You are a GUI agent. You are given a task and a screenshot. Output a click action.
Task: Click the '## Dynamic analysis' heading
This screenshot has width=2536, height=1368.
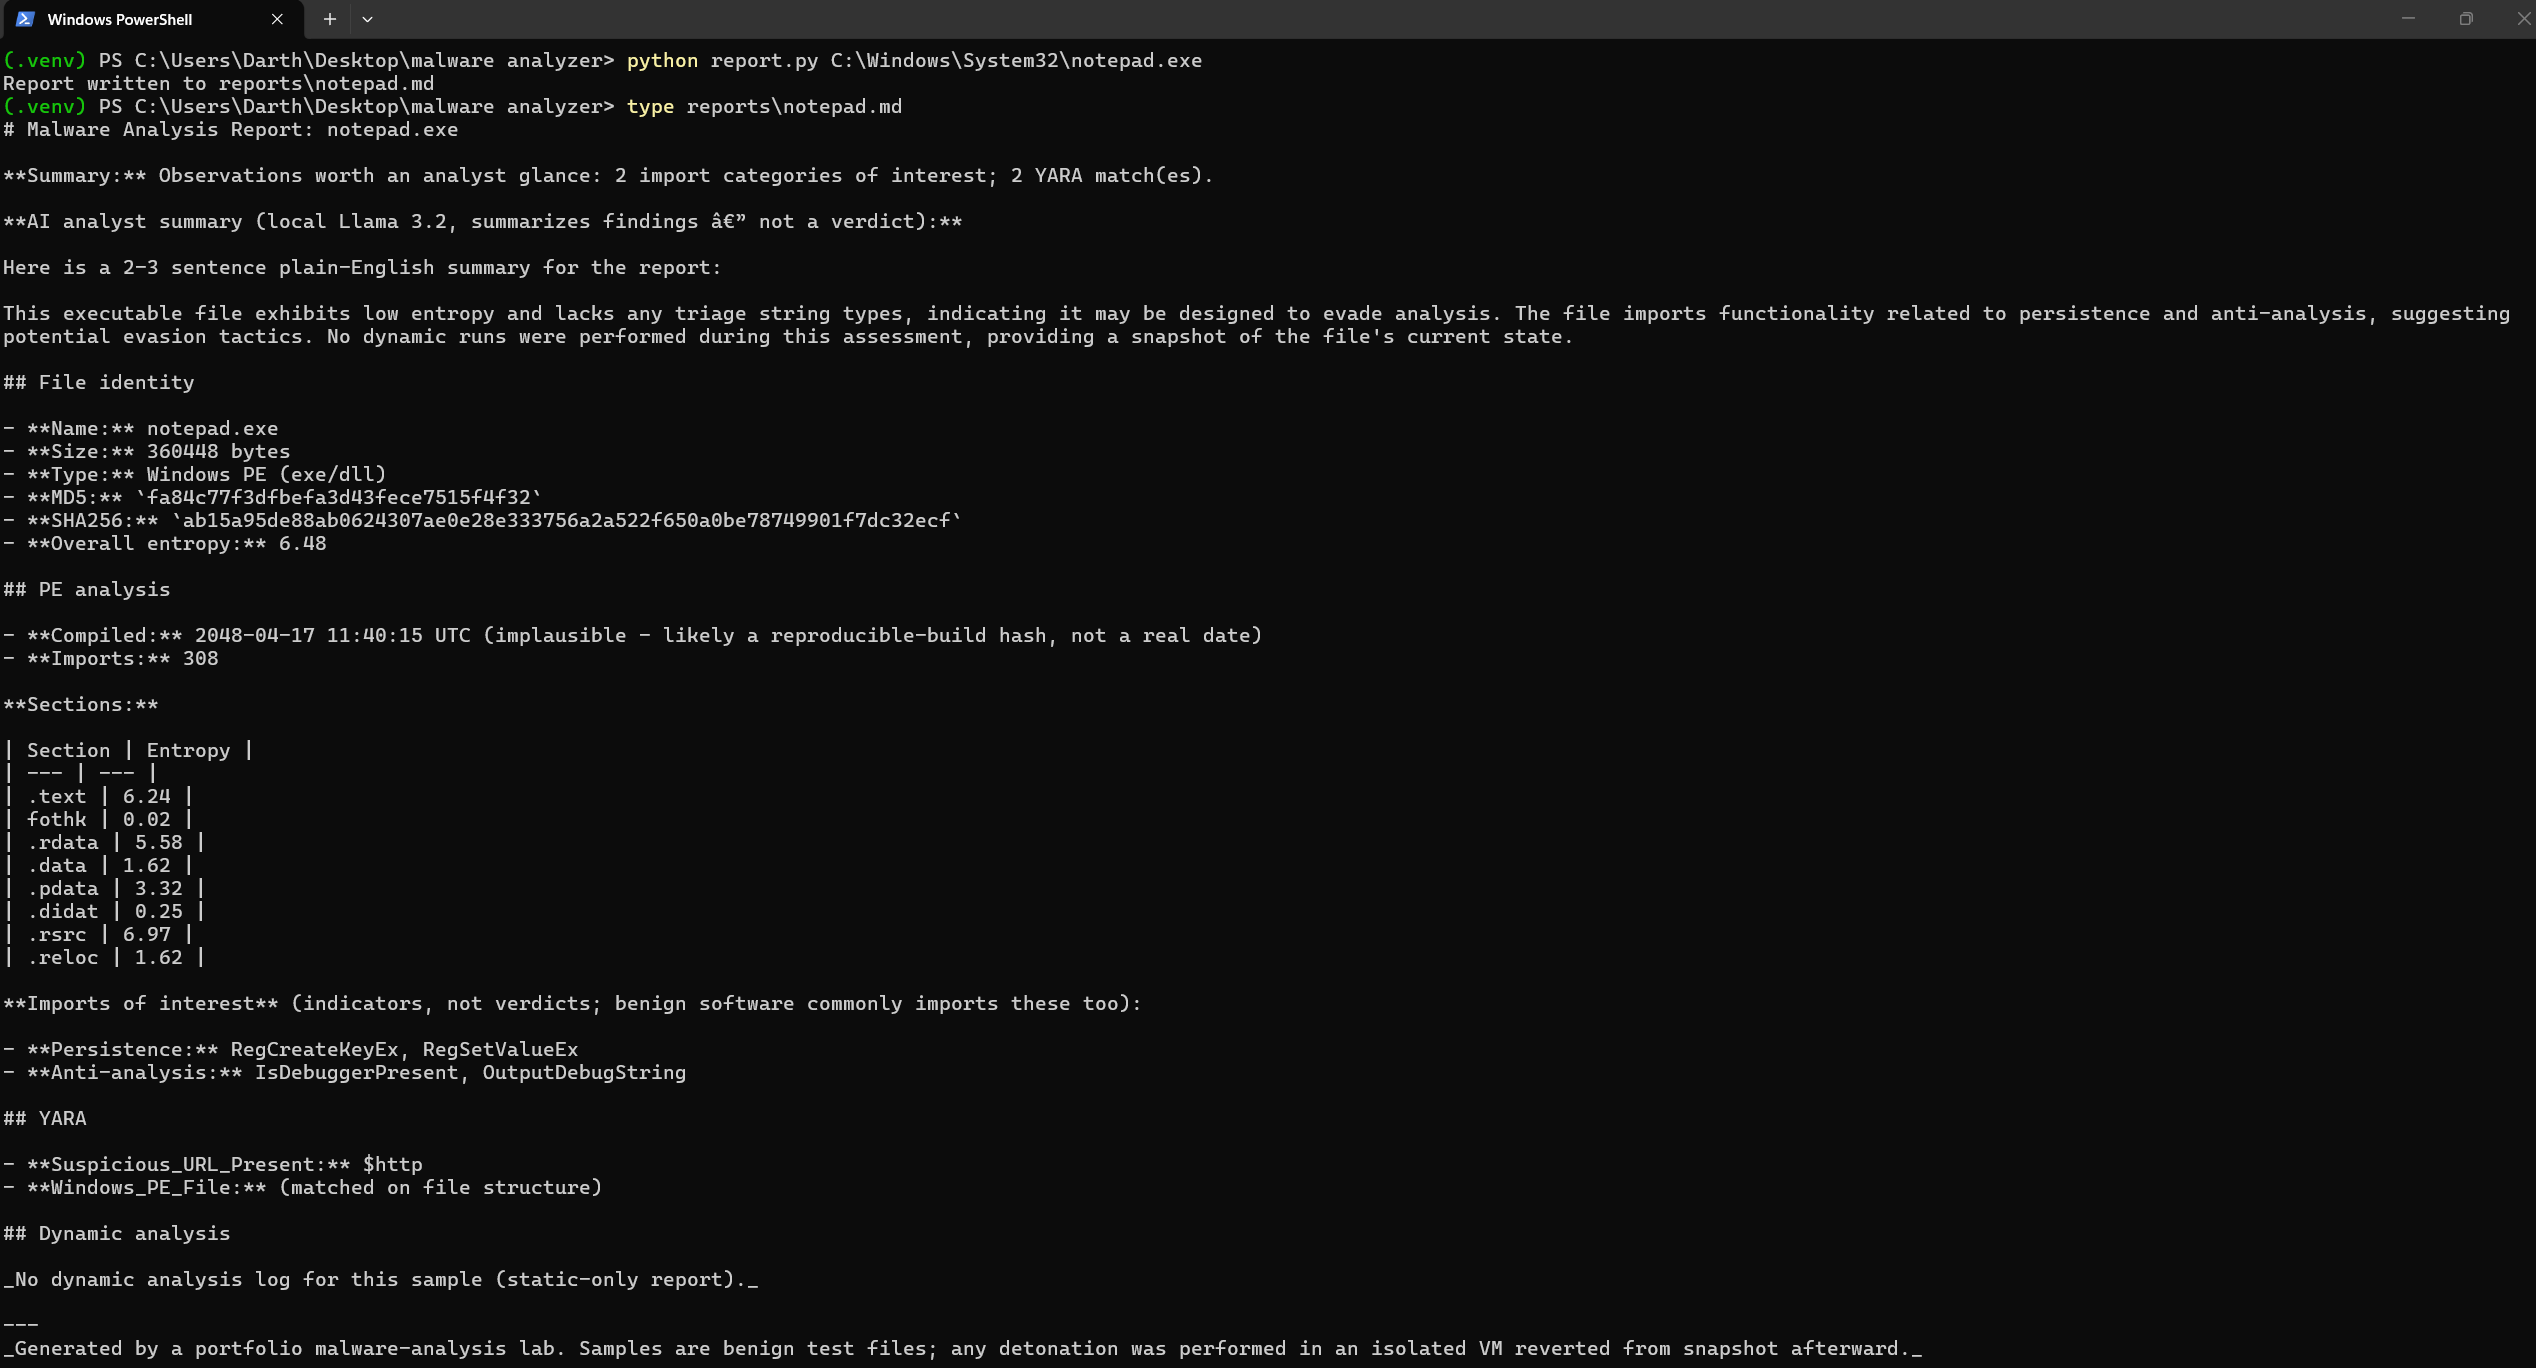(x=117, y=1234)
